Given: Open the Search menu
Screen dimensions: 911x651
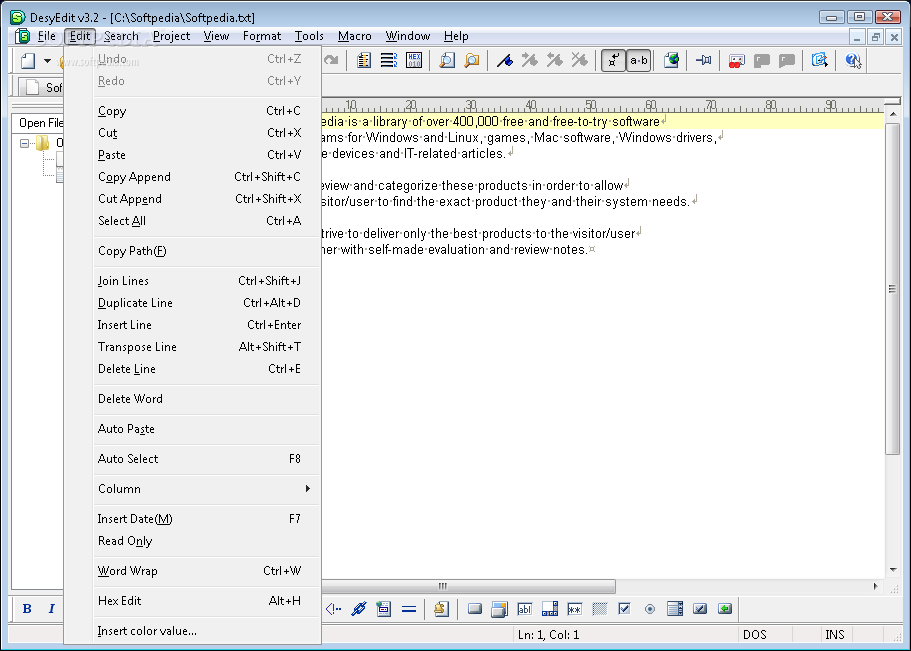Looking at the screenshot, I should coord(121,36).
